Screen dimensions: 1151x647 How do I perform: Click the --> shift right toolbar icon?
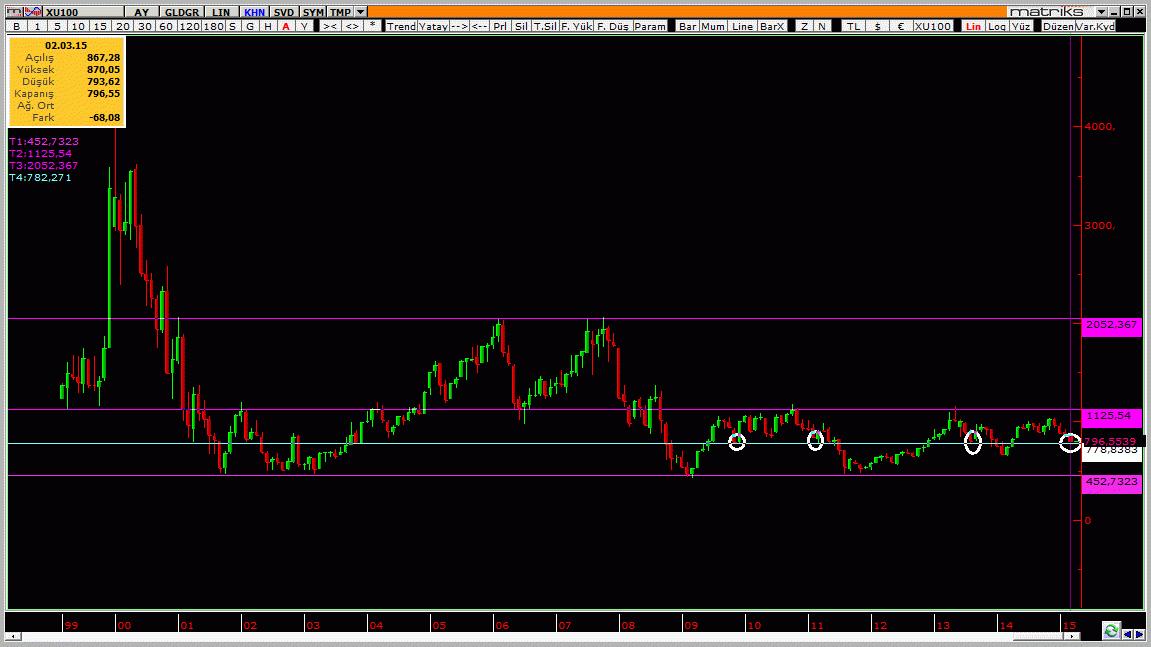coord(459,26)
